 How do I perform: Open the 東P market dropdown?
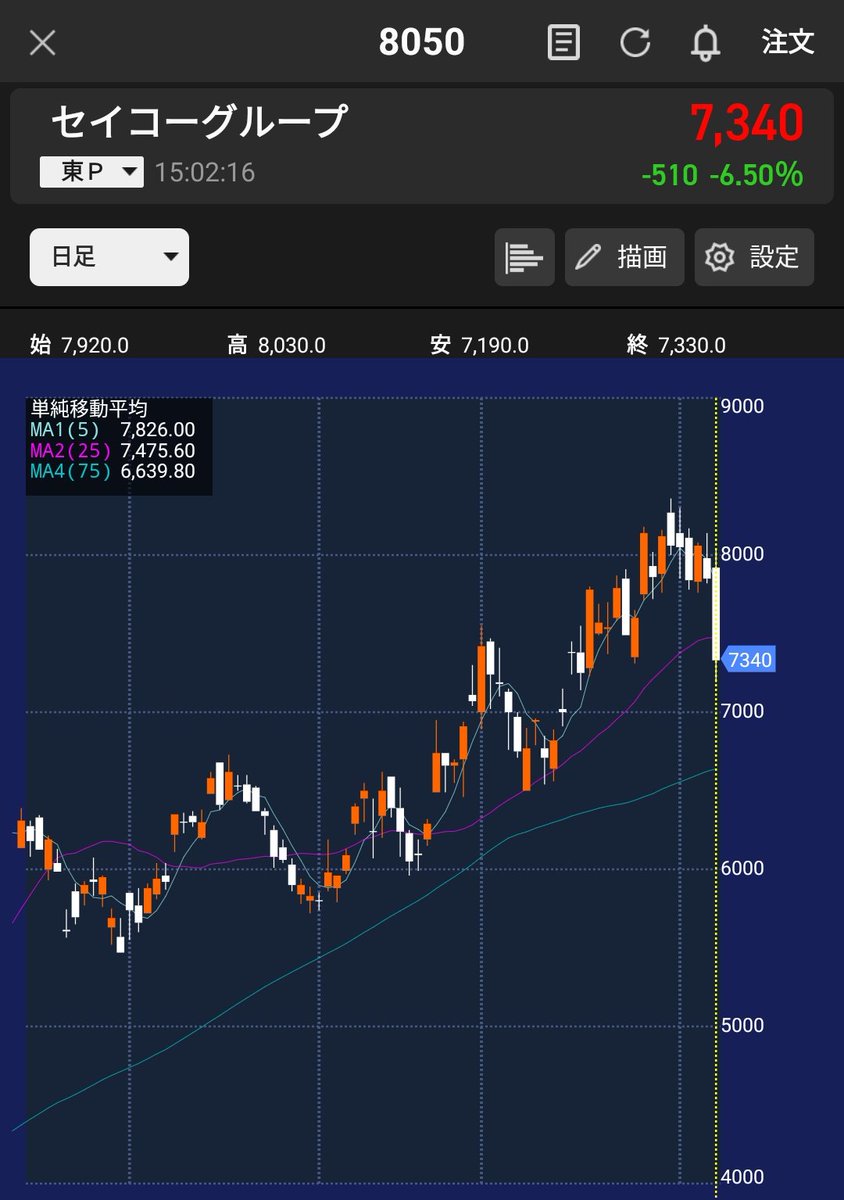point(92,172)
